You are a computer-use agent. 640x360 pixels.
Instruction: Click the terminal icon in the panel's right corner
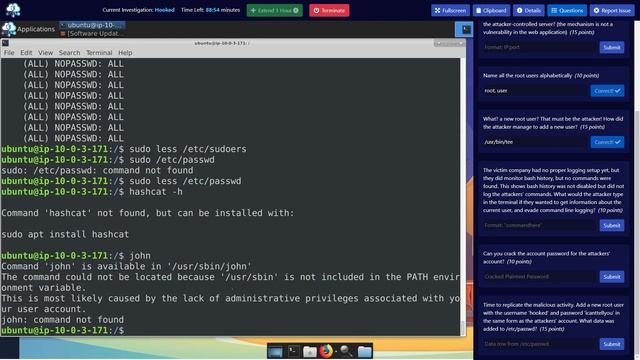tap(466, 29)
